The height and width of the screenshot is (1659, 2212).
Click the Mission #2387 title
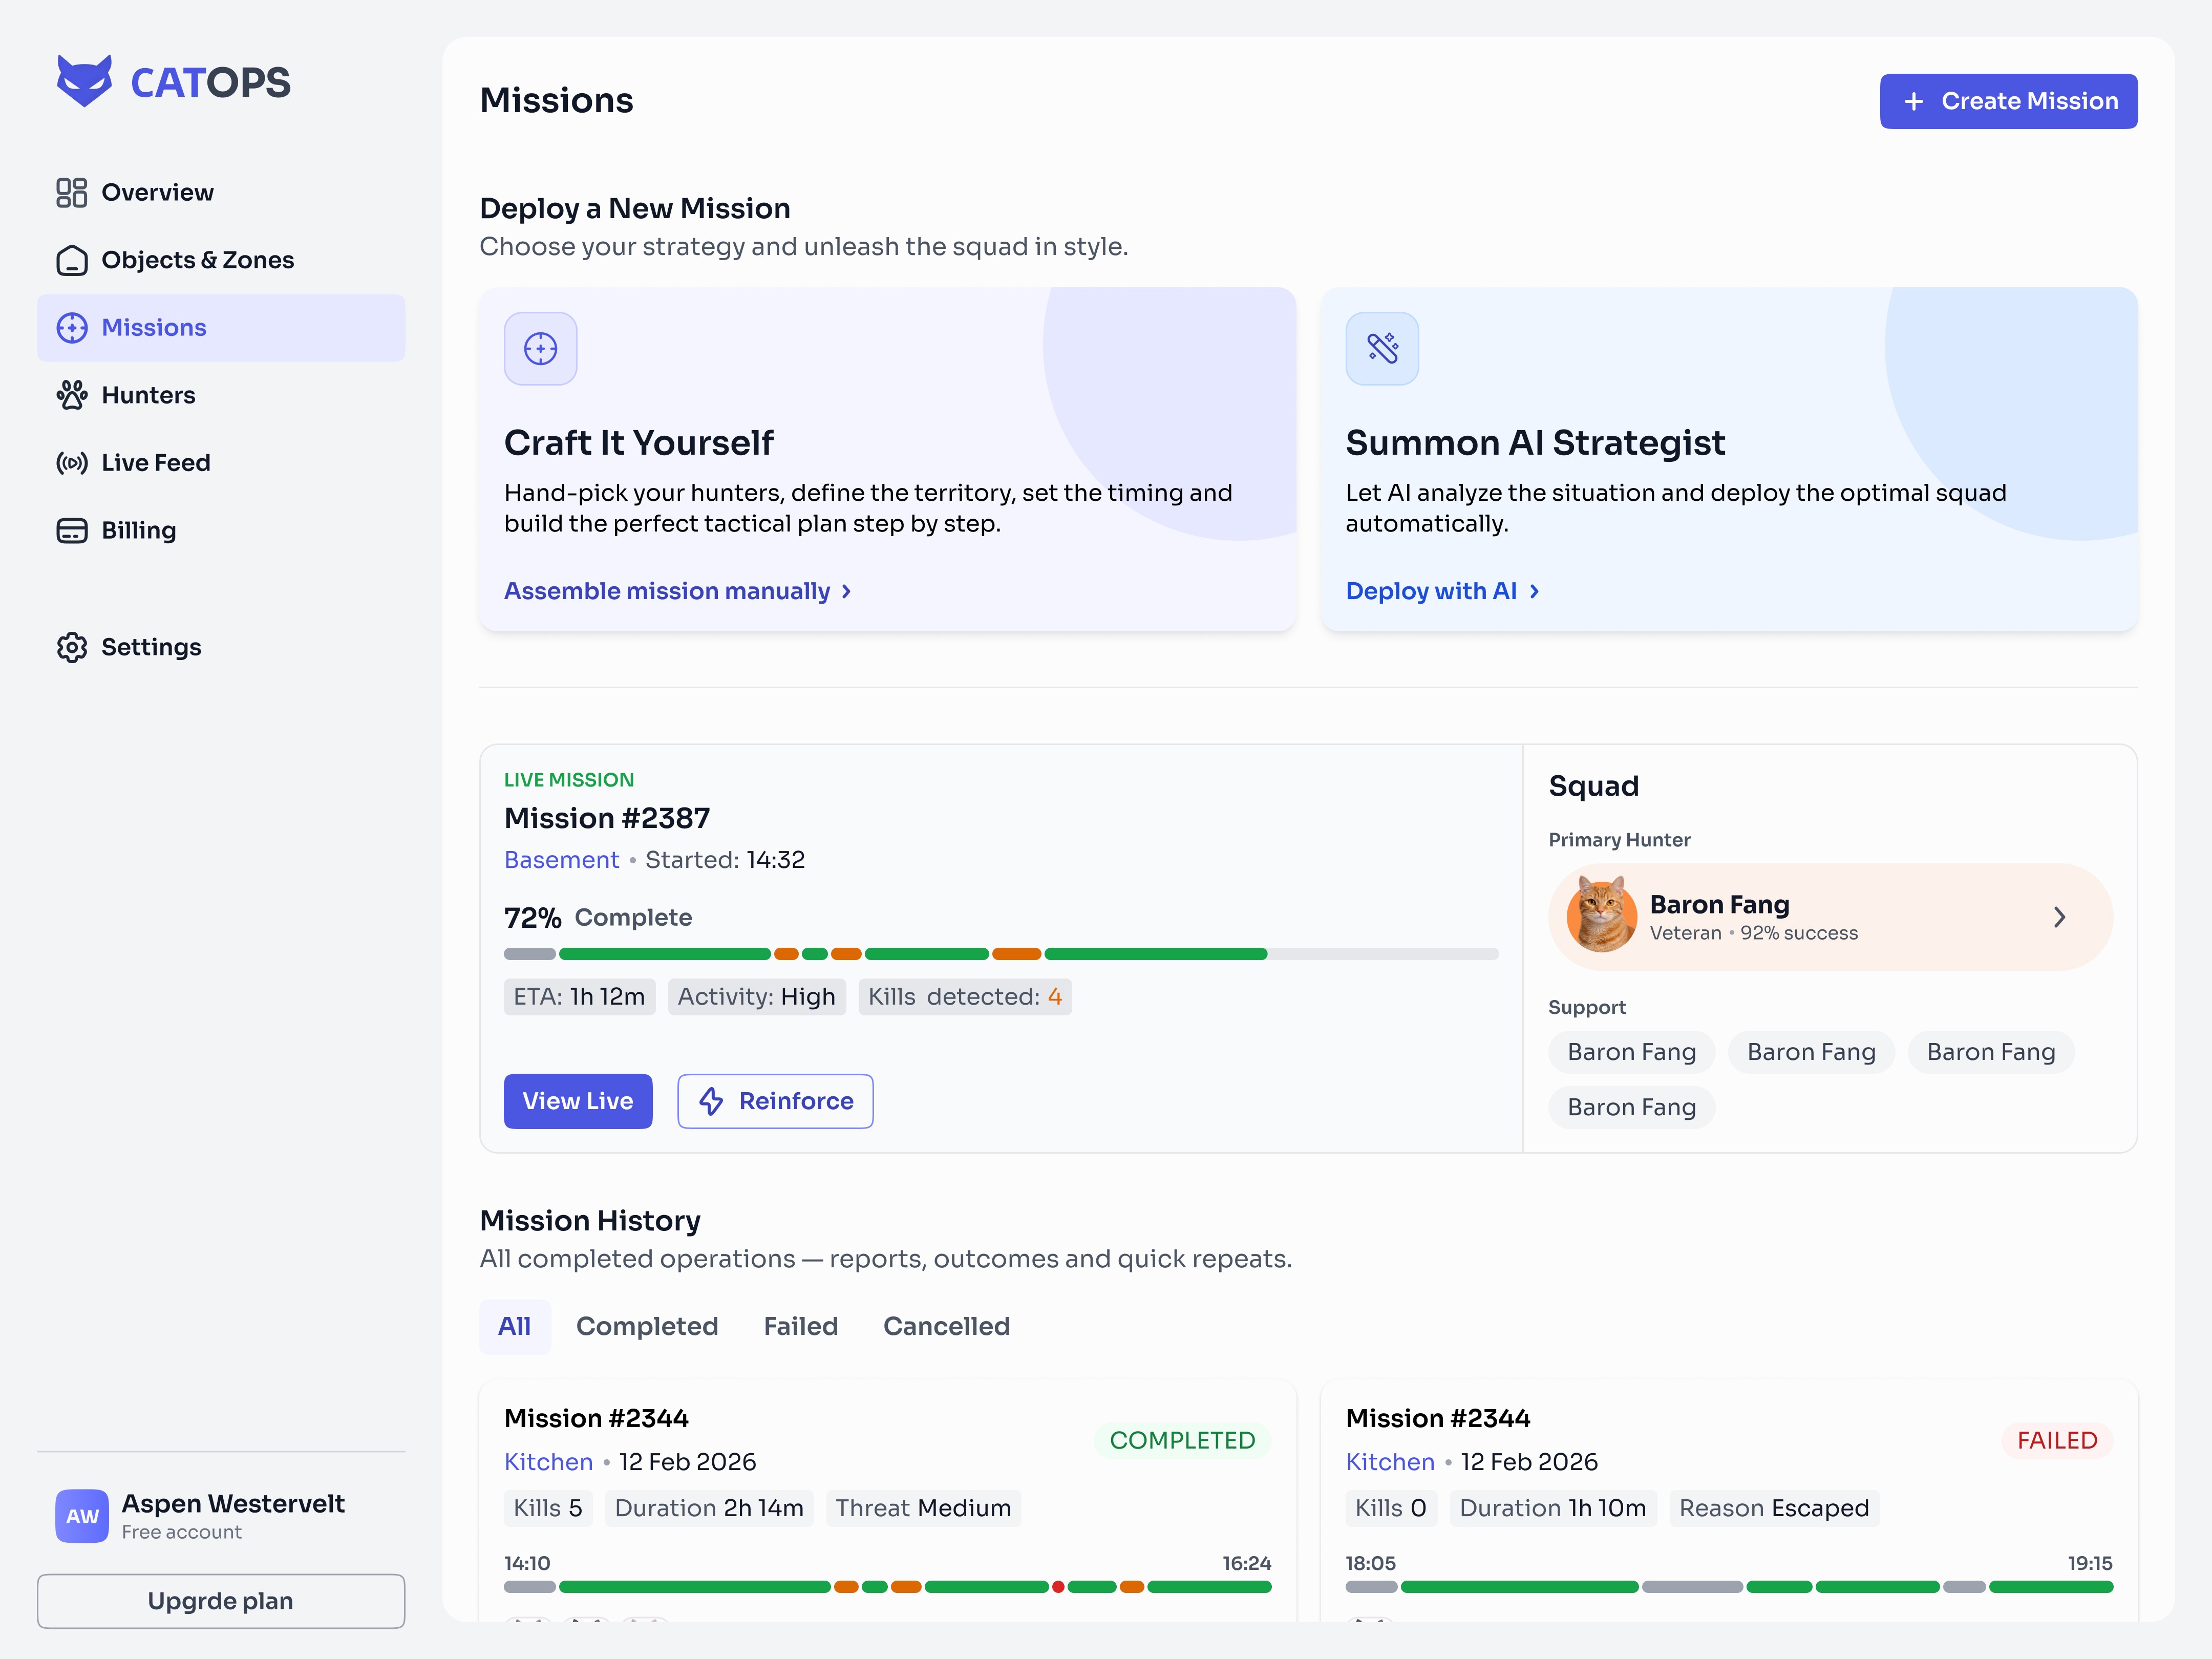click(x=607, y=818)
